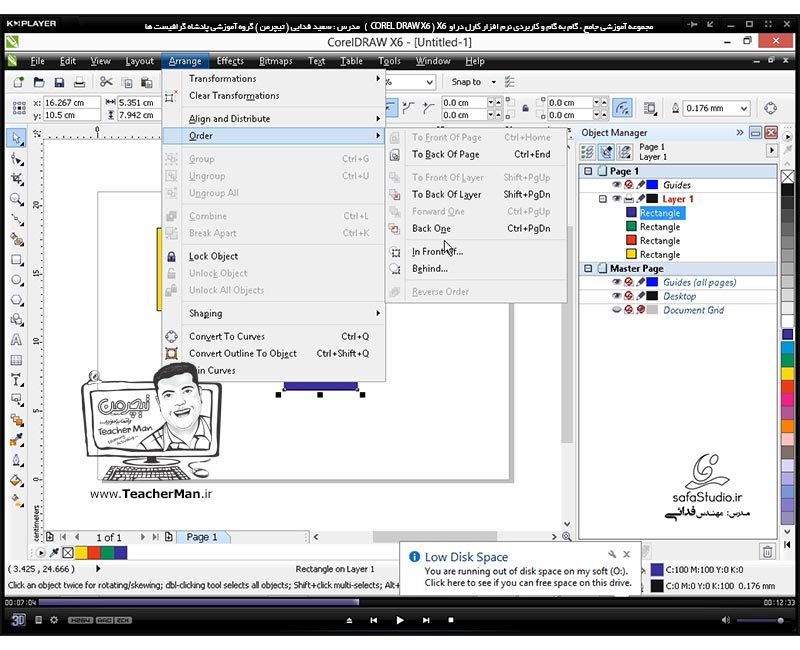Open the zoom level dropdown arrow
Image resolution: width=800 pixels, height=650 pixels.
click(430, 82)
